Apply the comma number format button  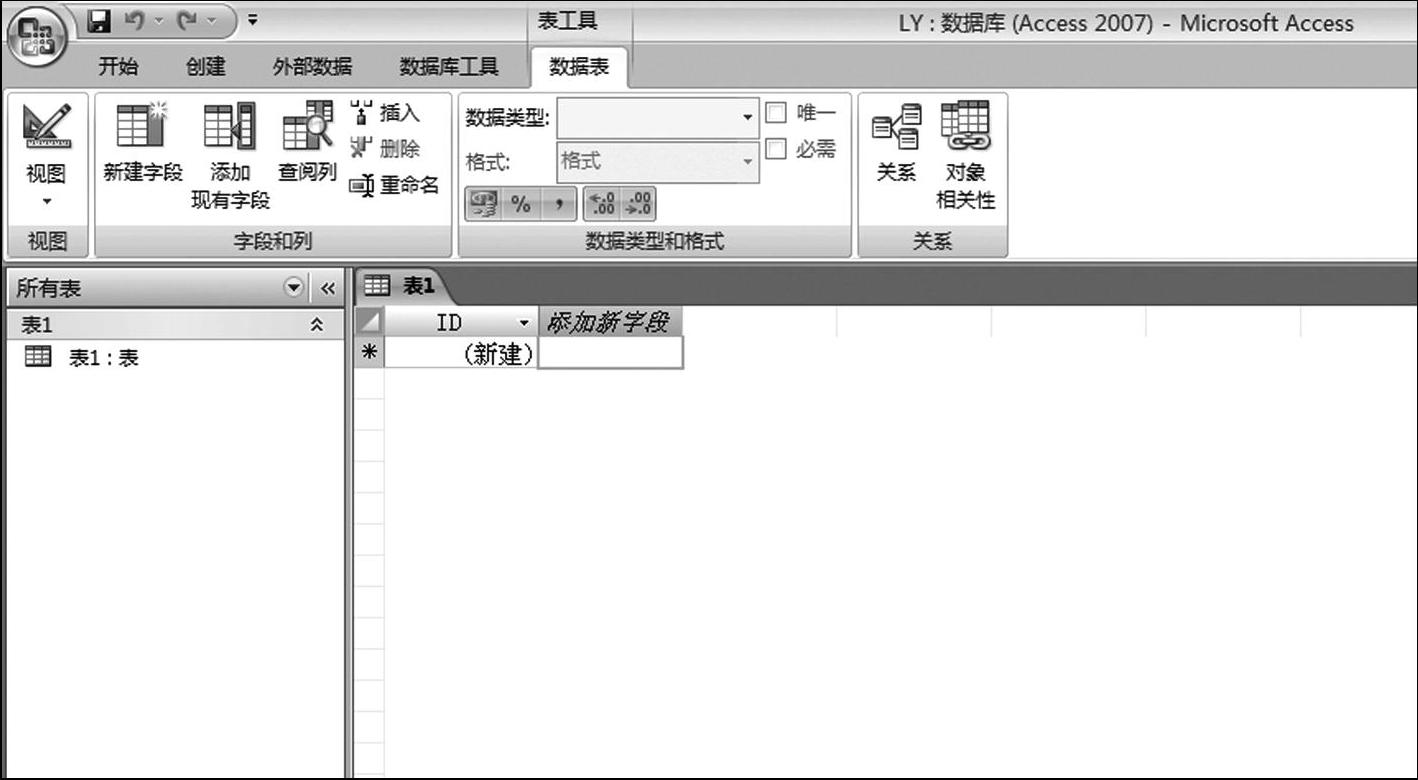point(559,205)
